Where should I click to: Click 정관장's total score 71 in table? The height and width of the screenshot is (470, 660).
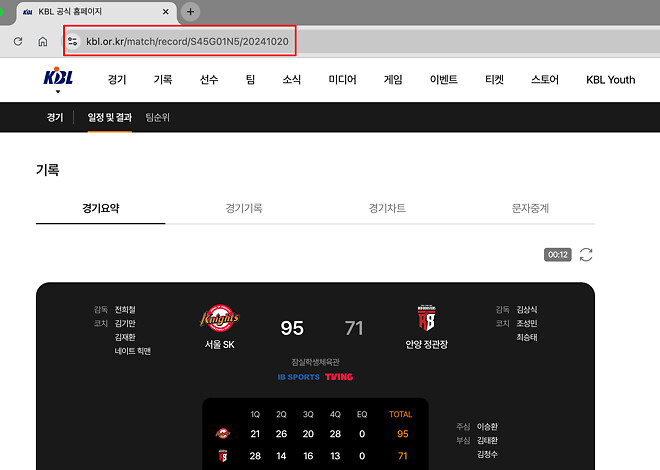[403, 456]
